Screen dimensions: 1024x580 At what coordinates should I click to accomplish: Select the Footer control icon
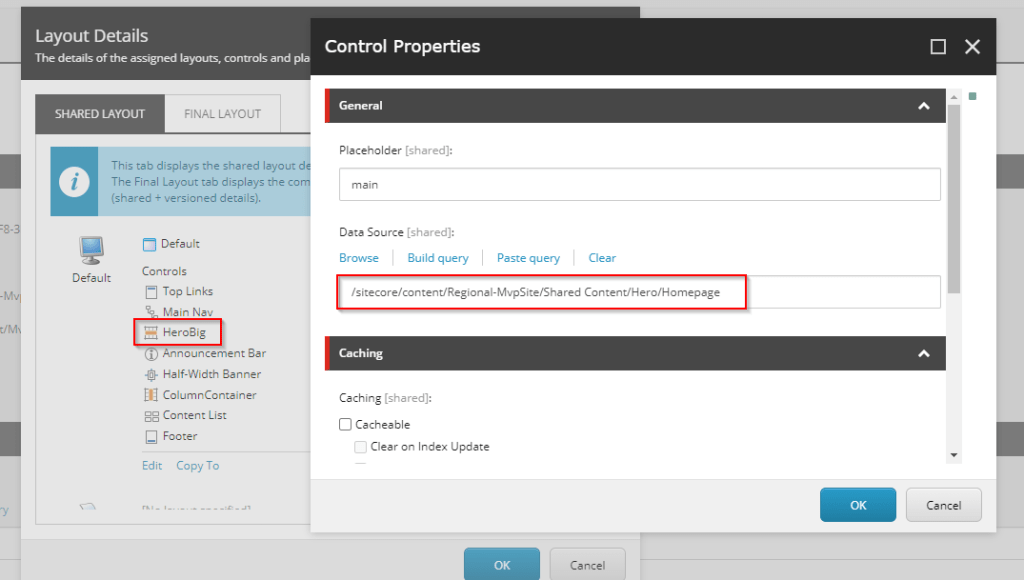[x=151, y=437]
